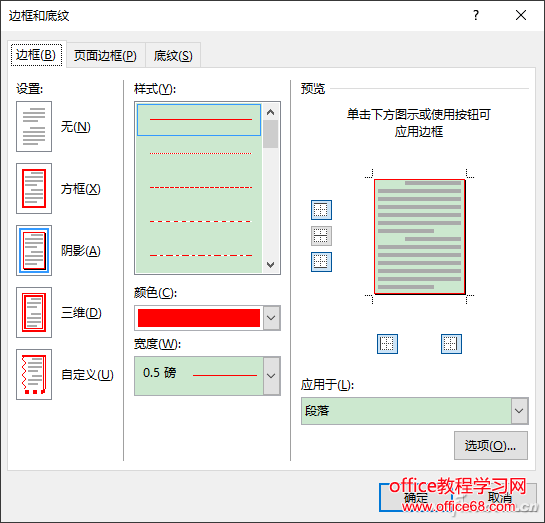Click the style list scrollbar thumb
This screenshot has height=523, width=545.
[x=270, y=134]
